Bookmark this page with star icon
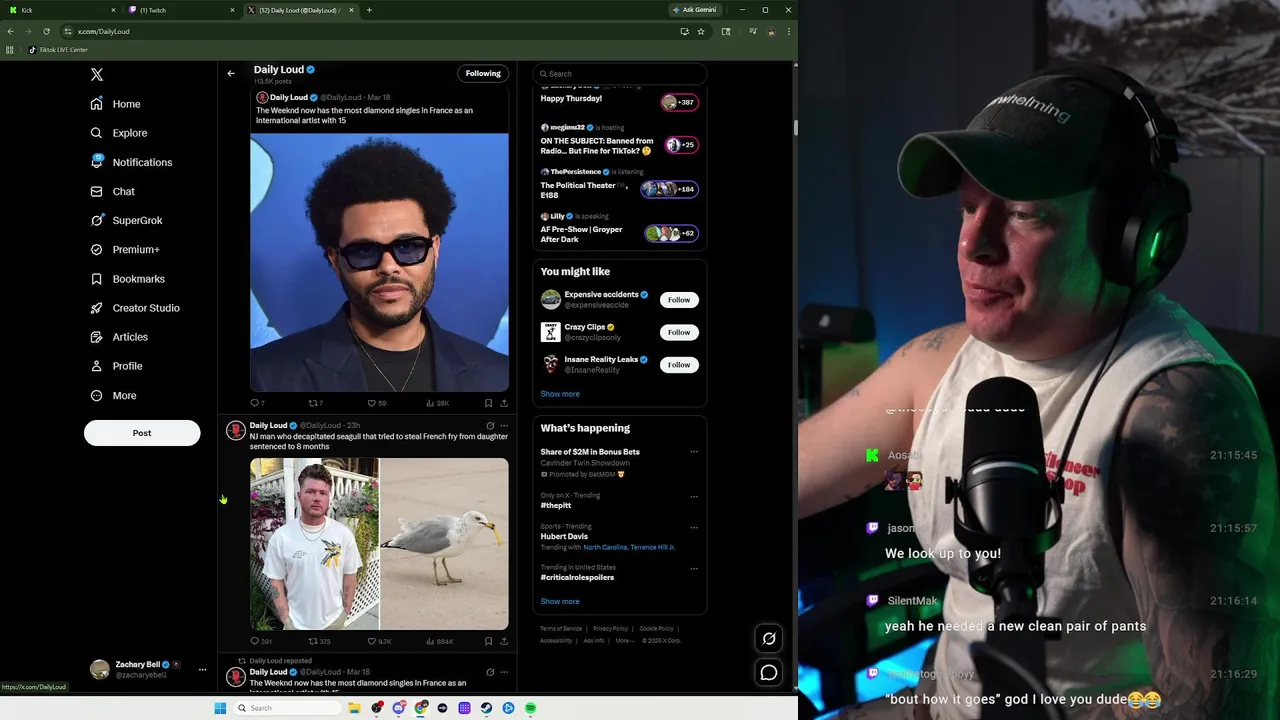This screenshot has width=1280, height=720. (x=701, y=31)
